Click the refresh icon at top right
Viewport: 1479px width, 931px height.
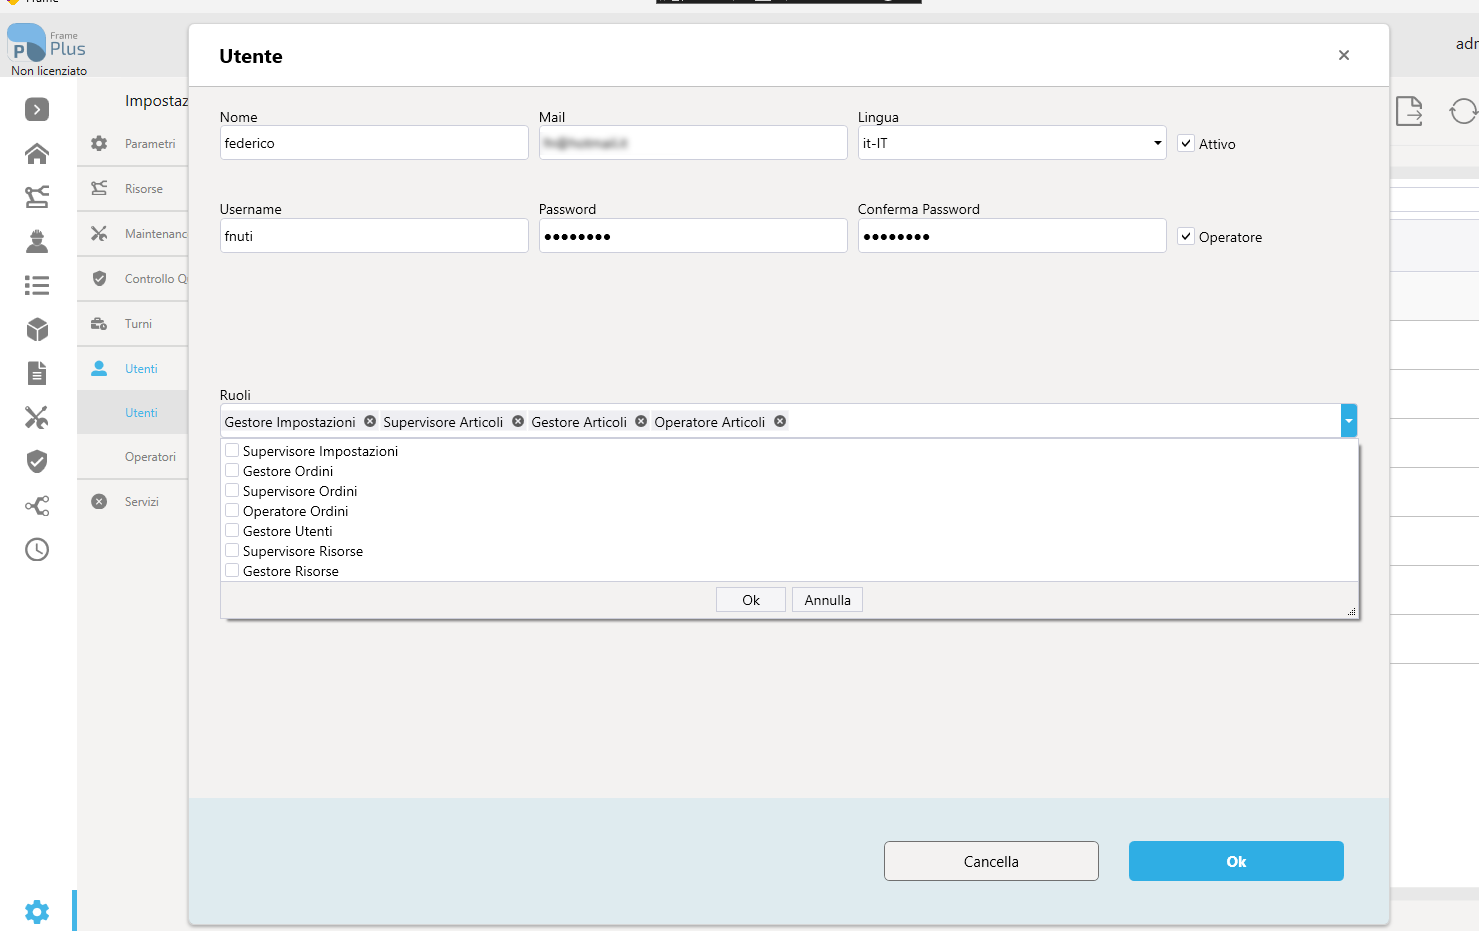coord(1463,111)
